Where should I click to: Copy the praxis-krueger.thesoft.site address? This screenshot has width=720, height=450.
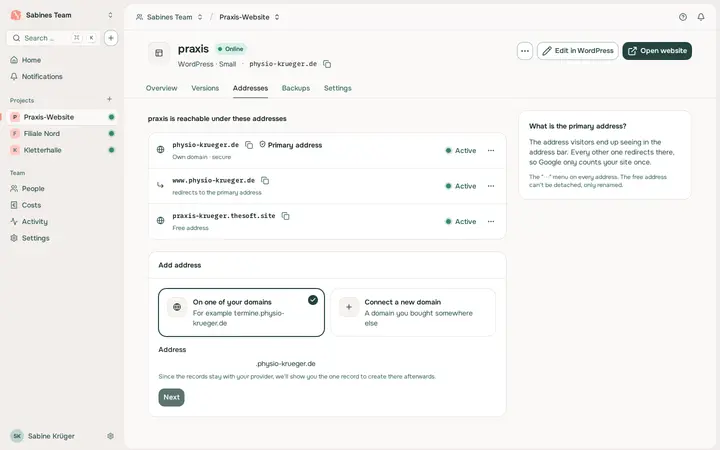(x=285, y=216)
